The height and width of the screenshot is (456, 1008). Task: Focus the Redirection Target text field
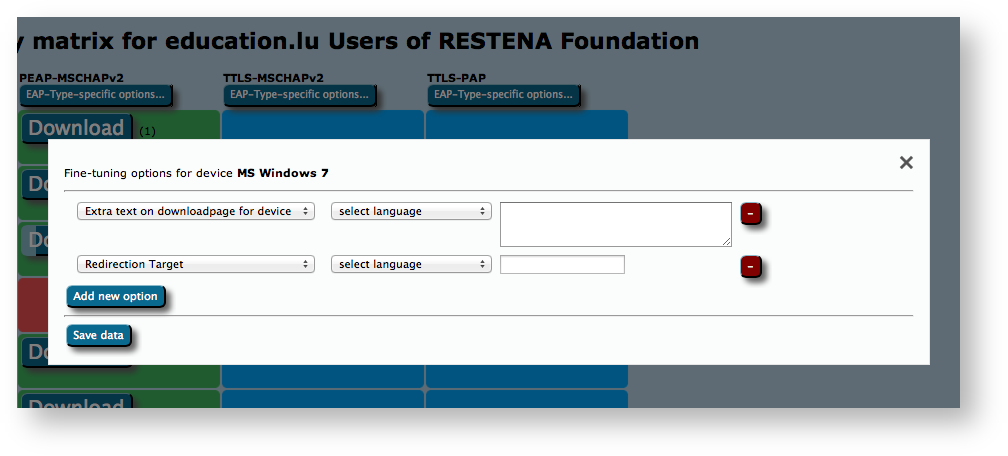[x=562, y=264]
